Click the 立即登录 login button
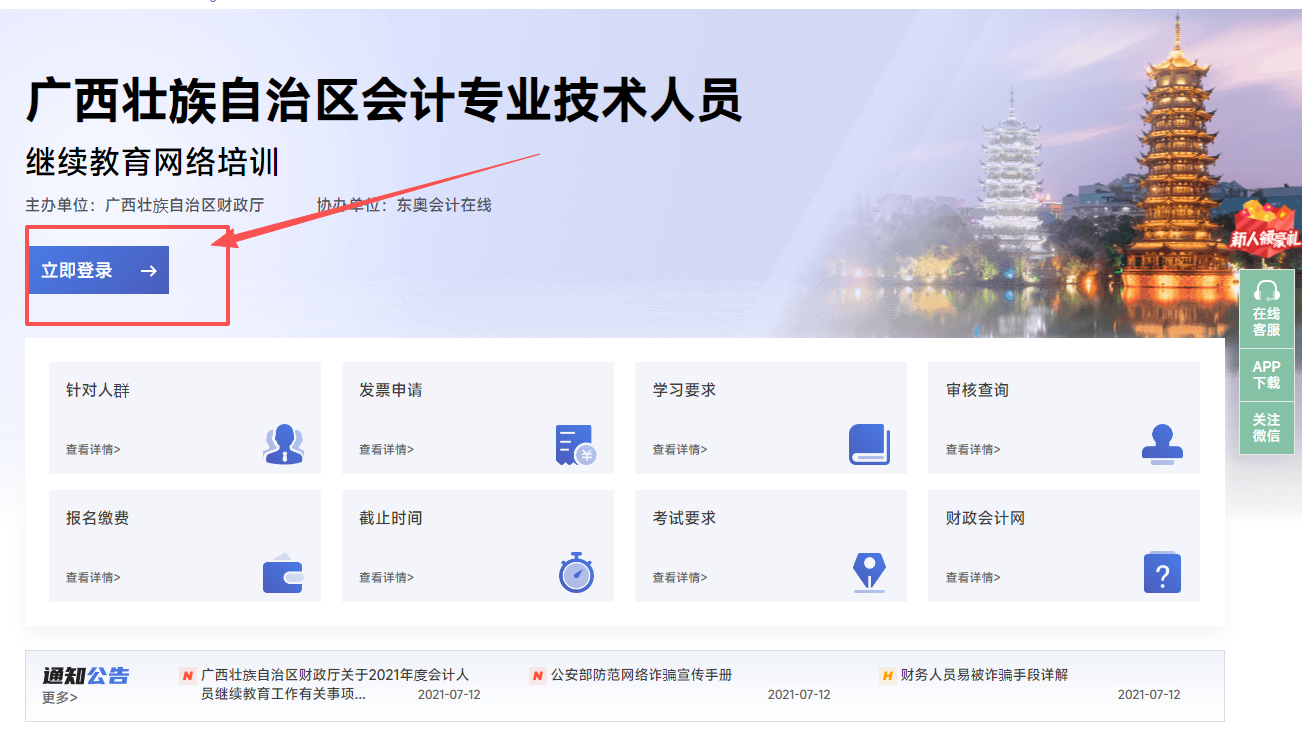 coord(97,269)
